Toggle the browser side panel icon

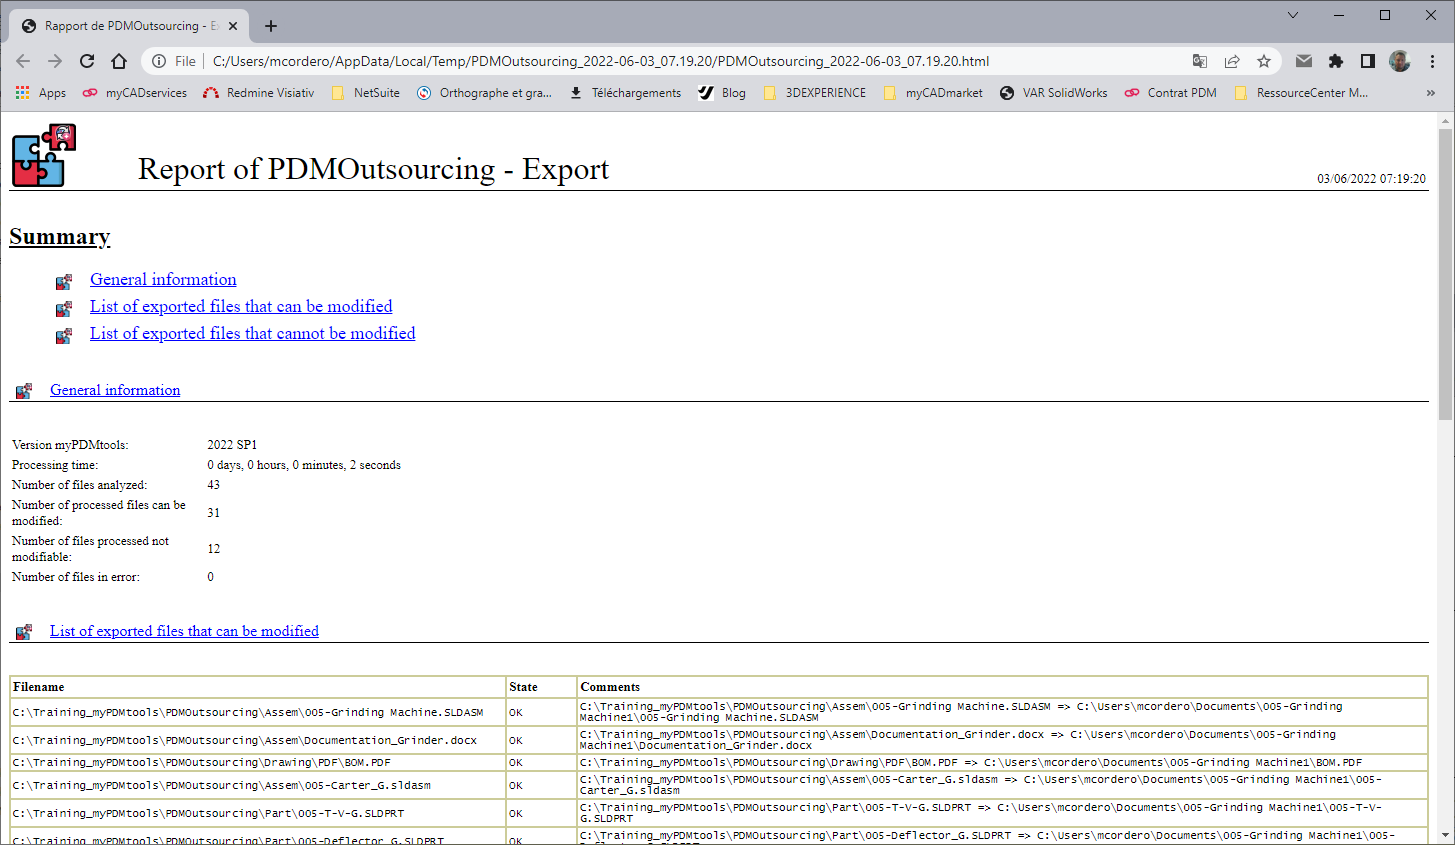click(1367, 61)
